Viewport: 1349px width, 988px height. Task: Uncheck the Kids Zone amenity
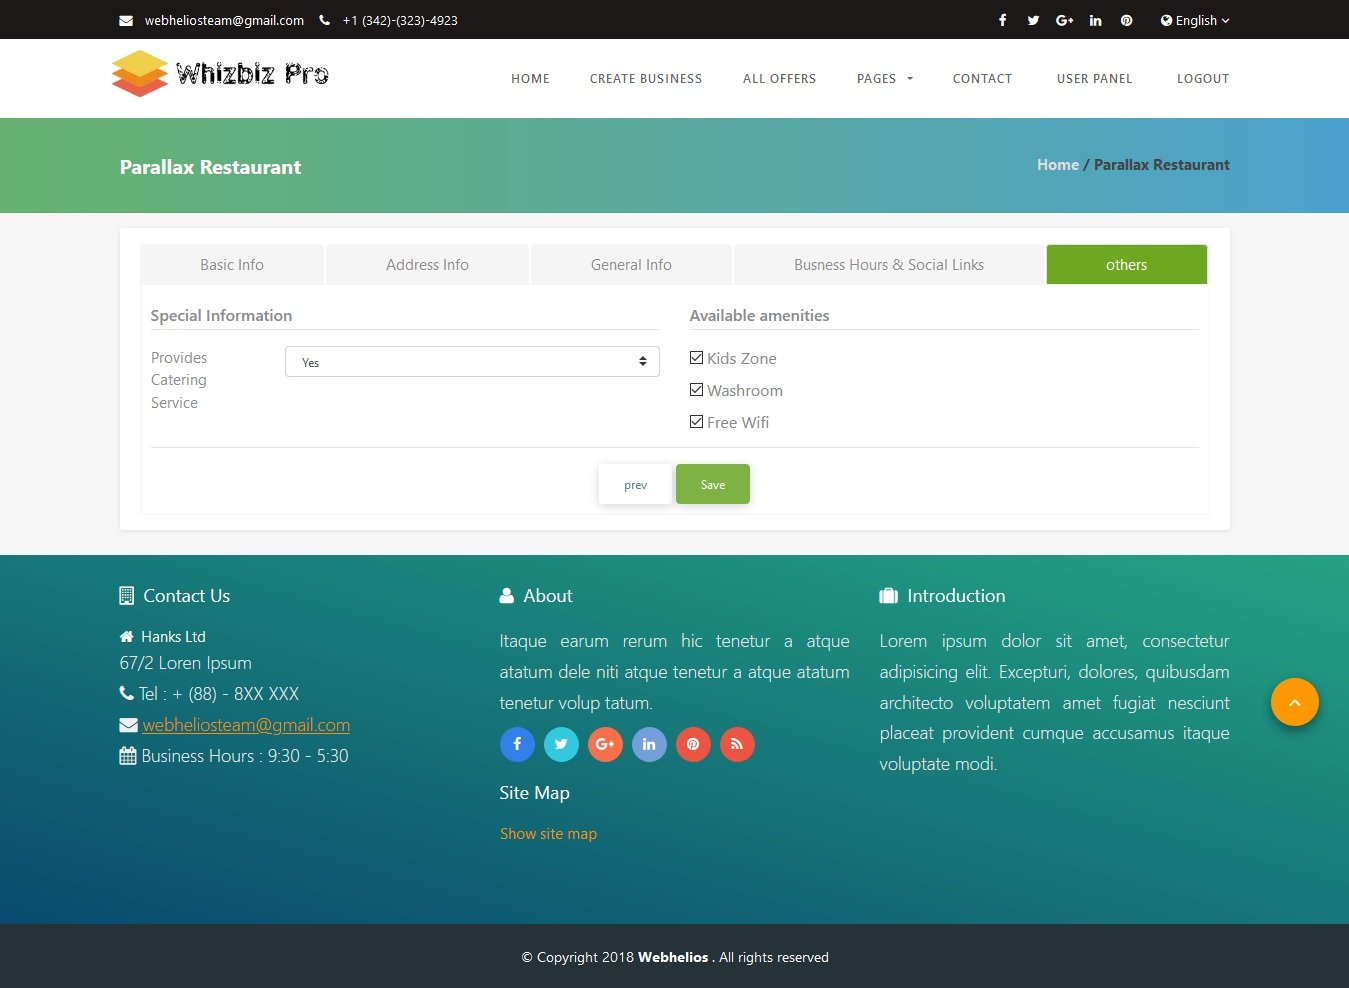click(697, 358)
